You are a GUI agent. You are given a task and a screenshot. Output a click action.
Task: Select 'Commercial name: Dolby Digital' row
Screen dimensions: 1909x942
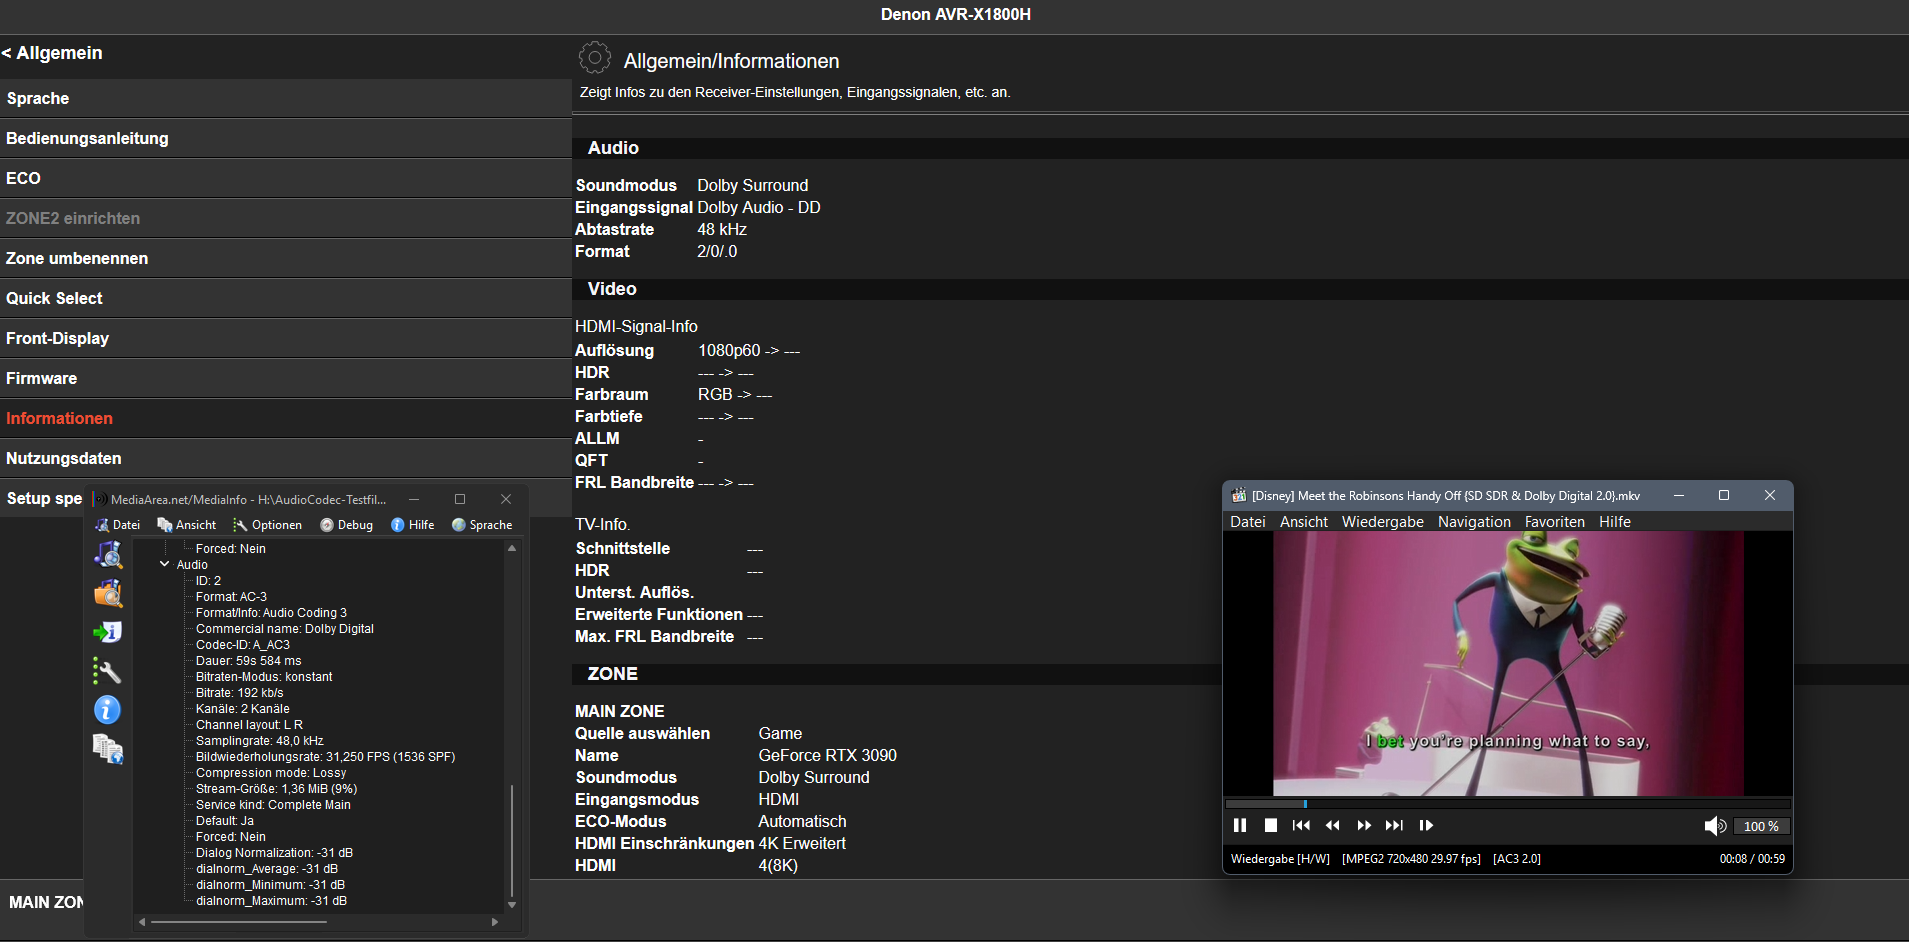284,629
